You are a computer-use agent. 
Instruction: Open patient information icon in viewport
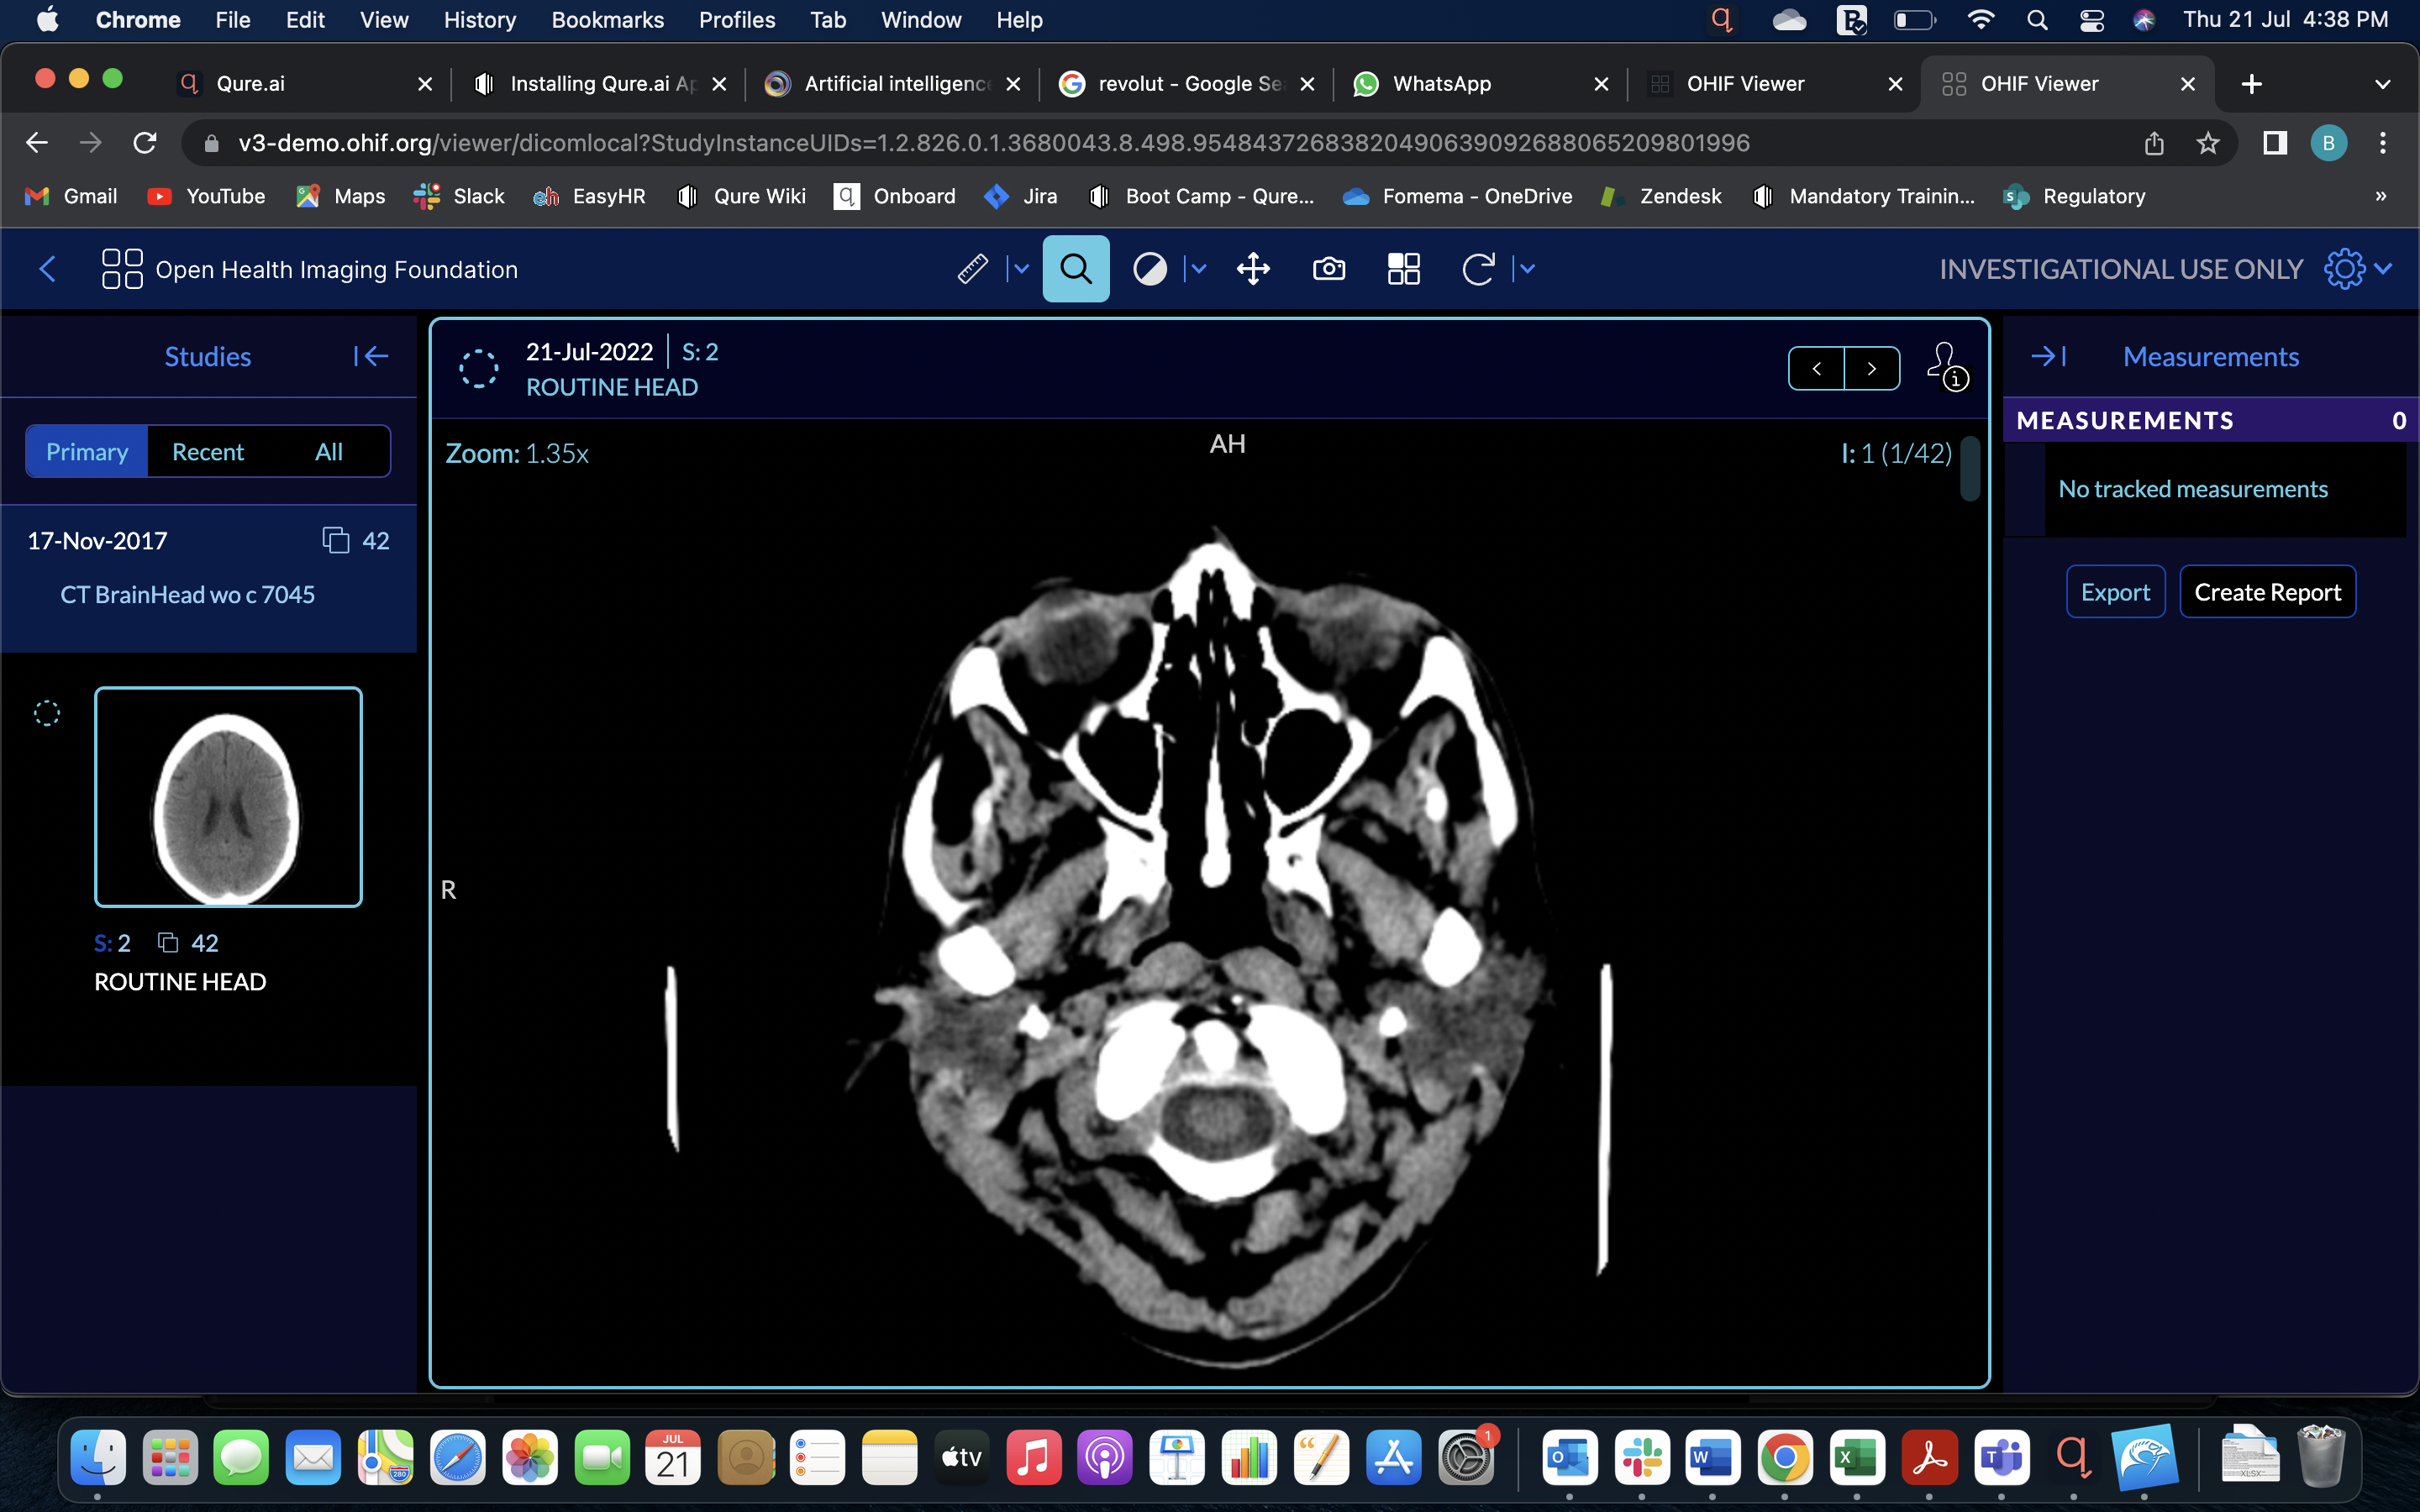point(1946,366)
